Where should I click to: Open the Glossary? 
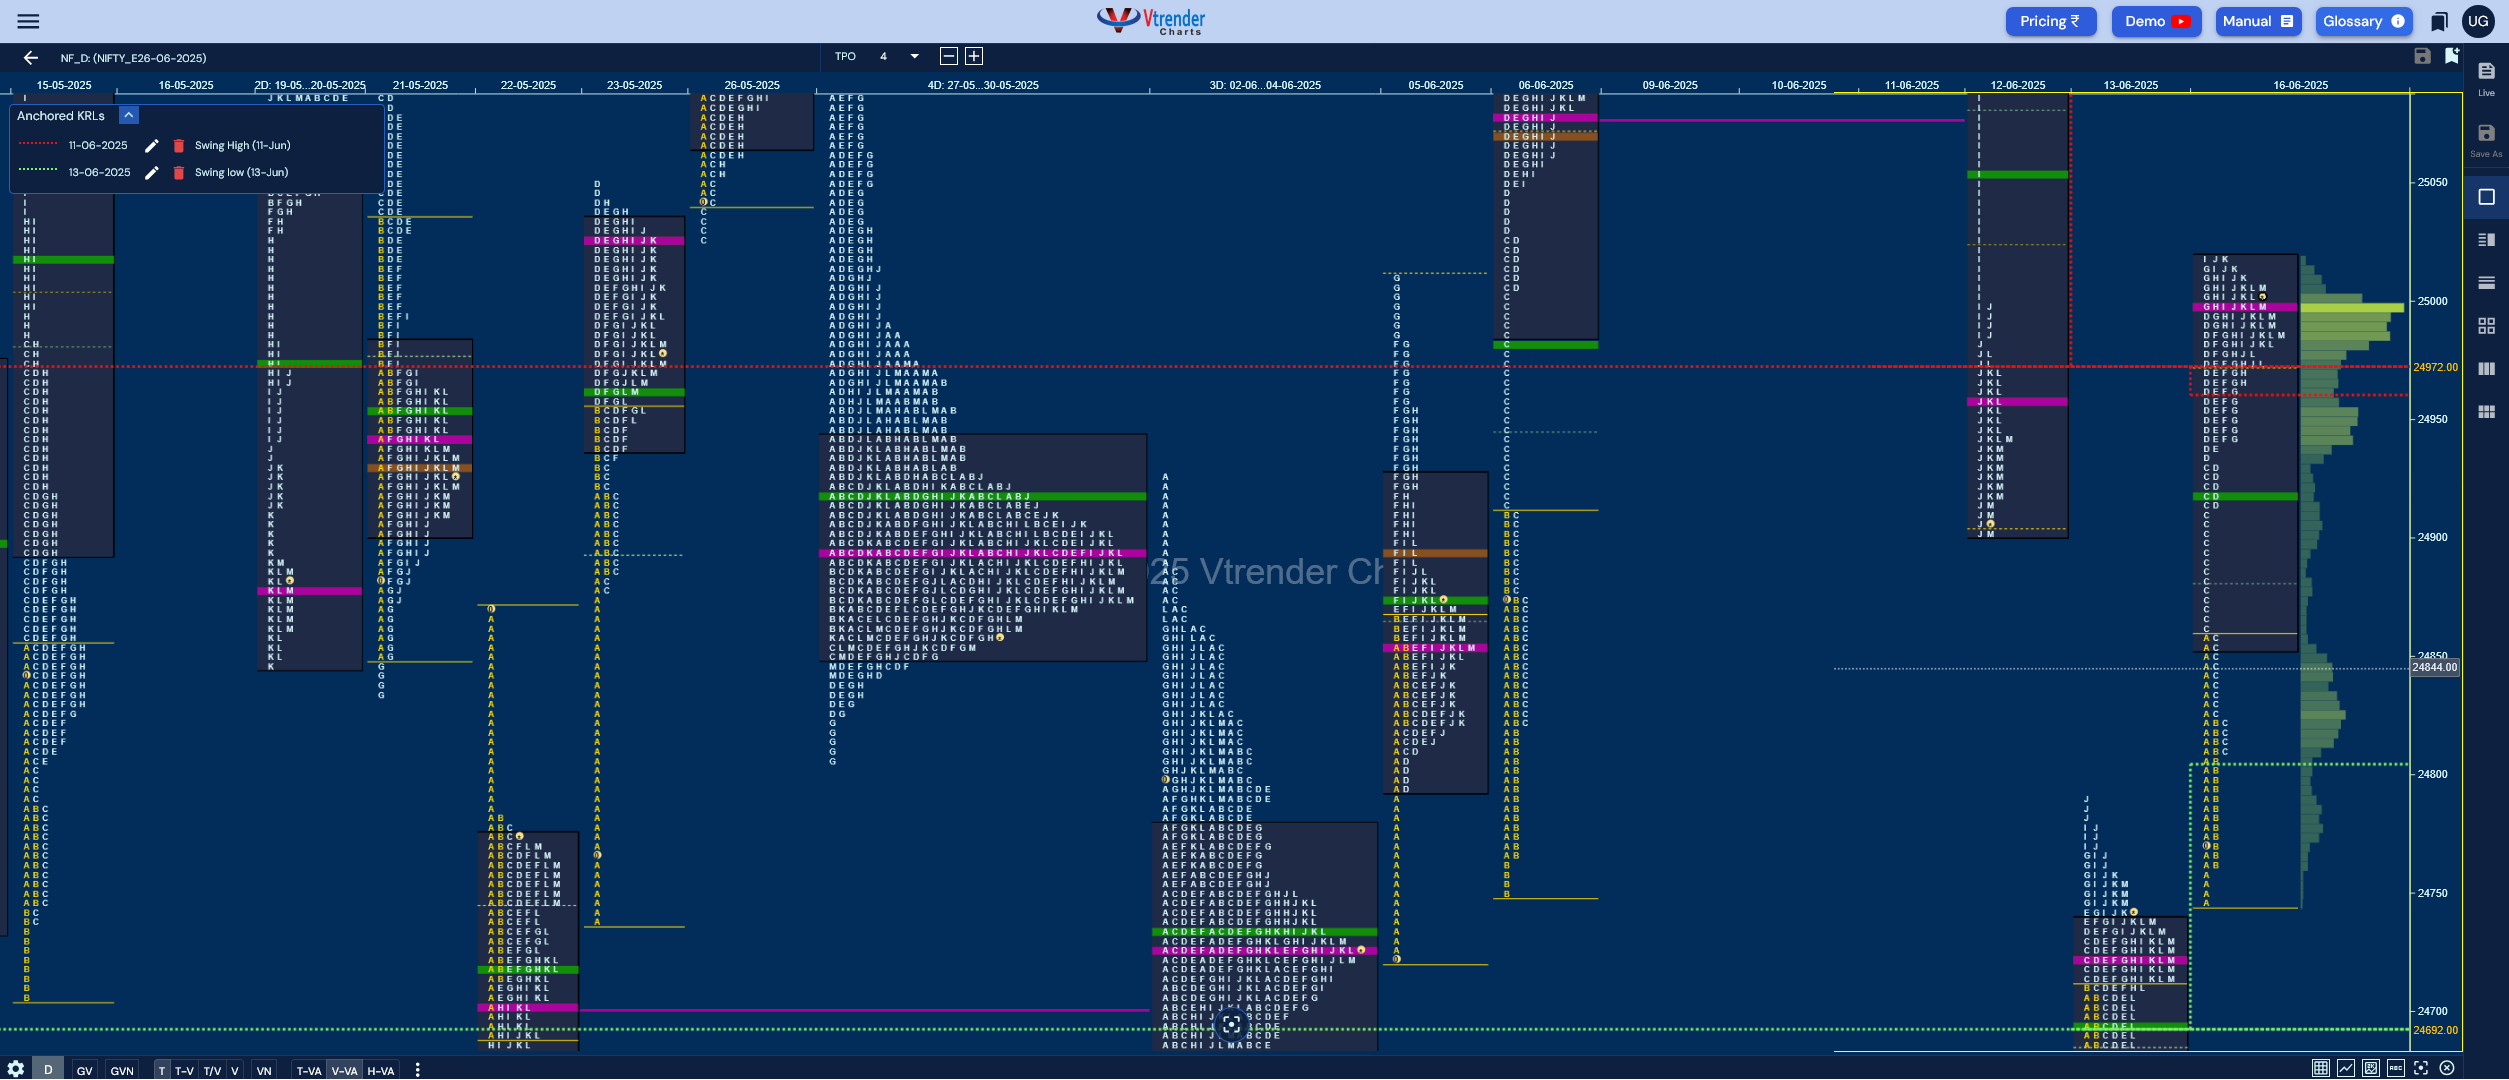(x=2364, y=21)
